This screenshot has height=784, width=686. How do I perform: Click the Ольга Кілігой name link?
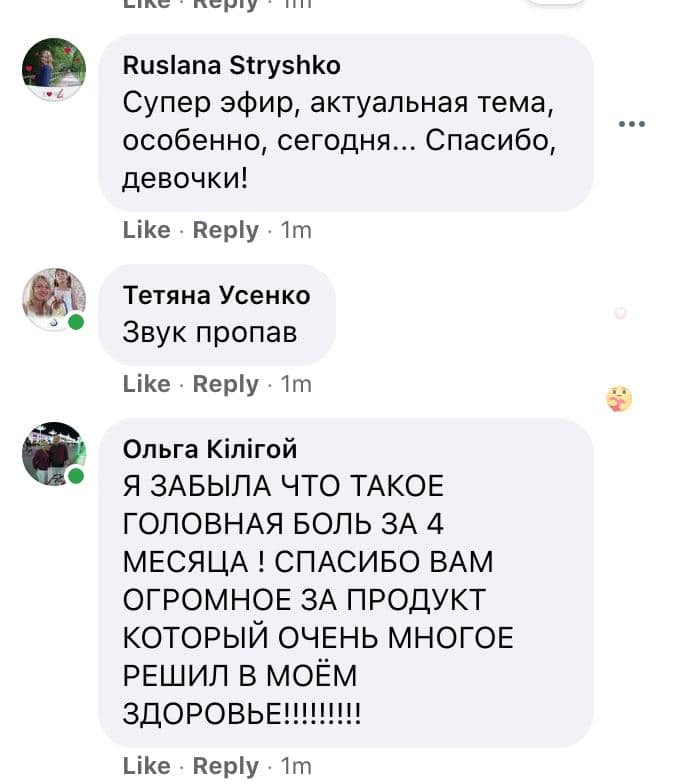209,449
